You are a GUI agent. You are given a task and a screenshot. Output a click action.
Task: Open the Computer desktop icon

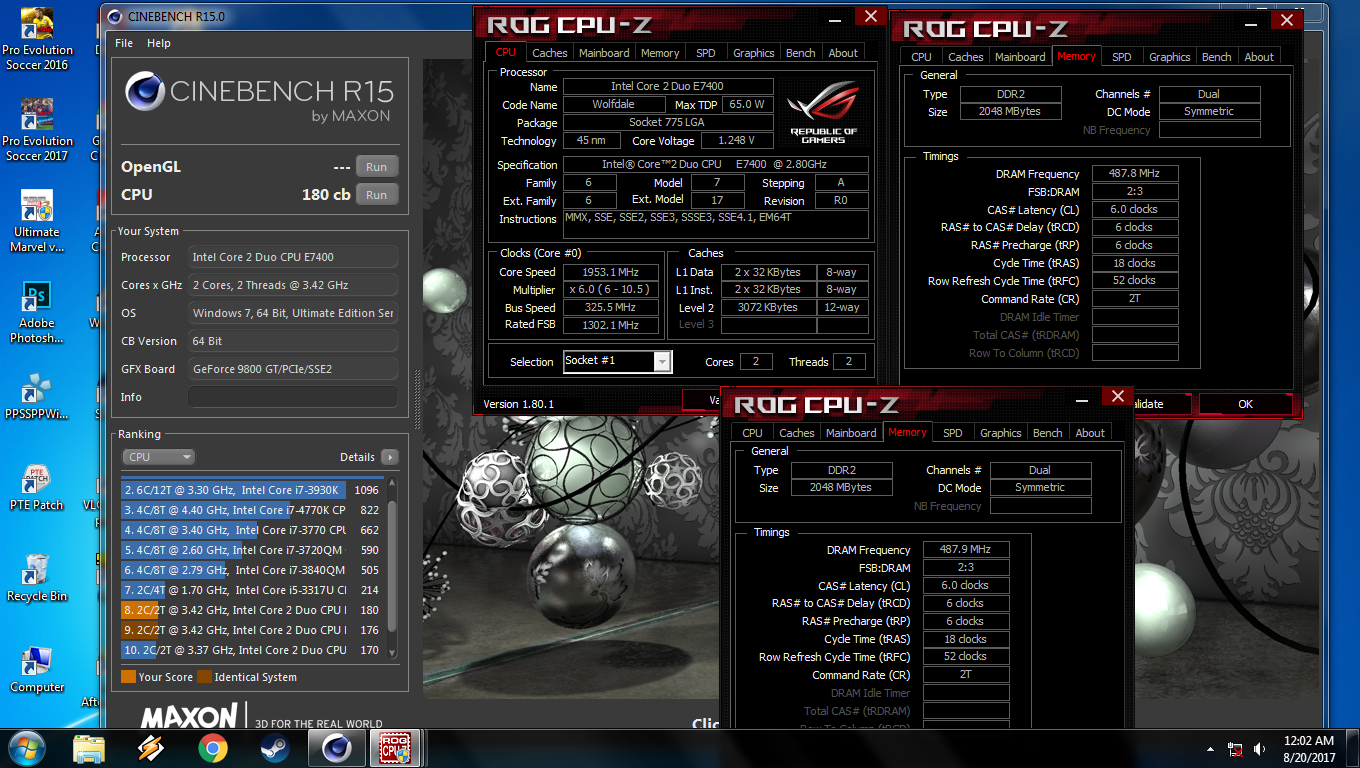pyautogui.click(x=37, y=670)
